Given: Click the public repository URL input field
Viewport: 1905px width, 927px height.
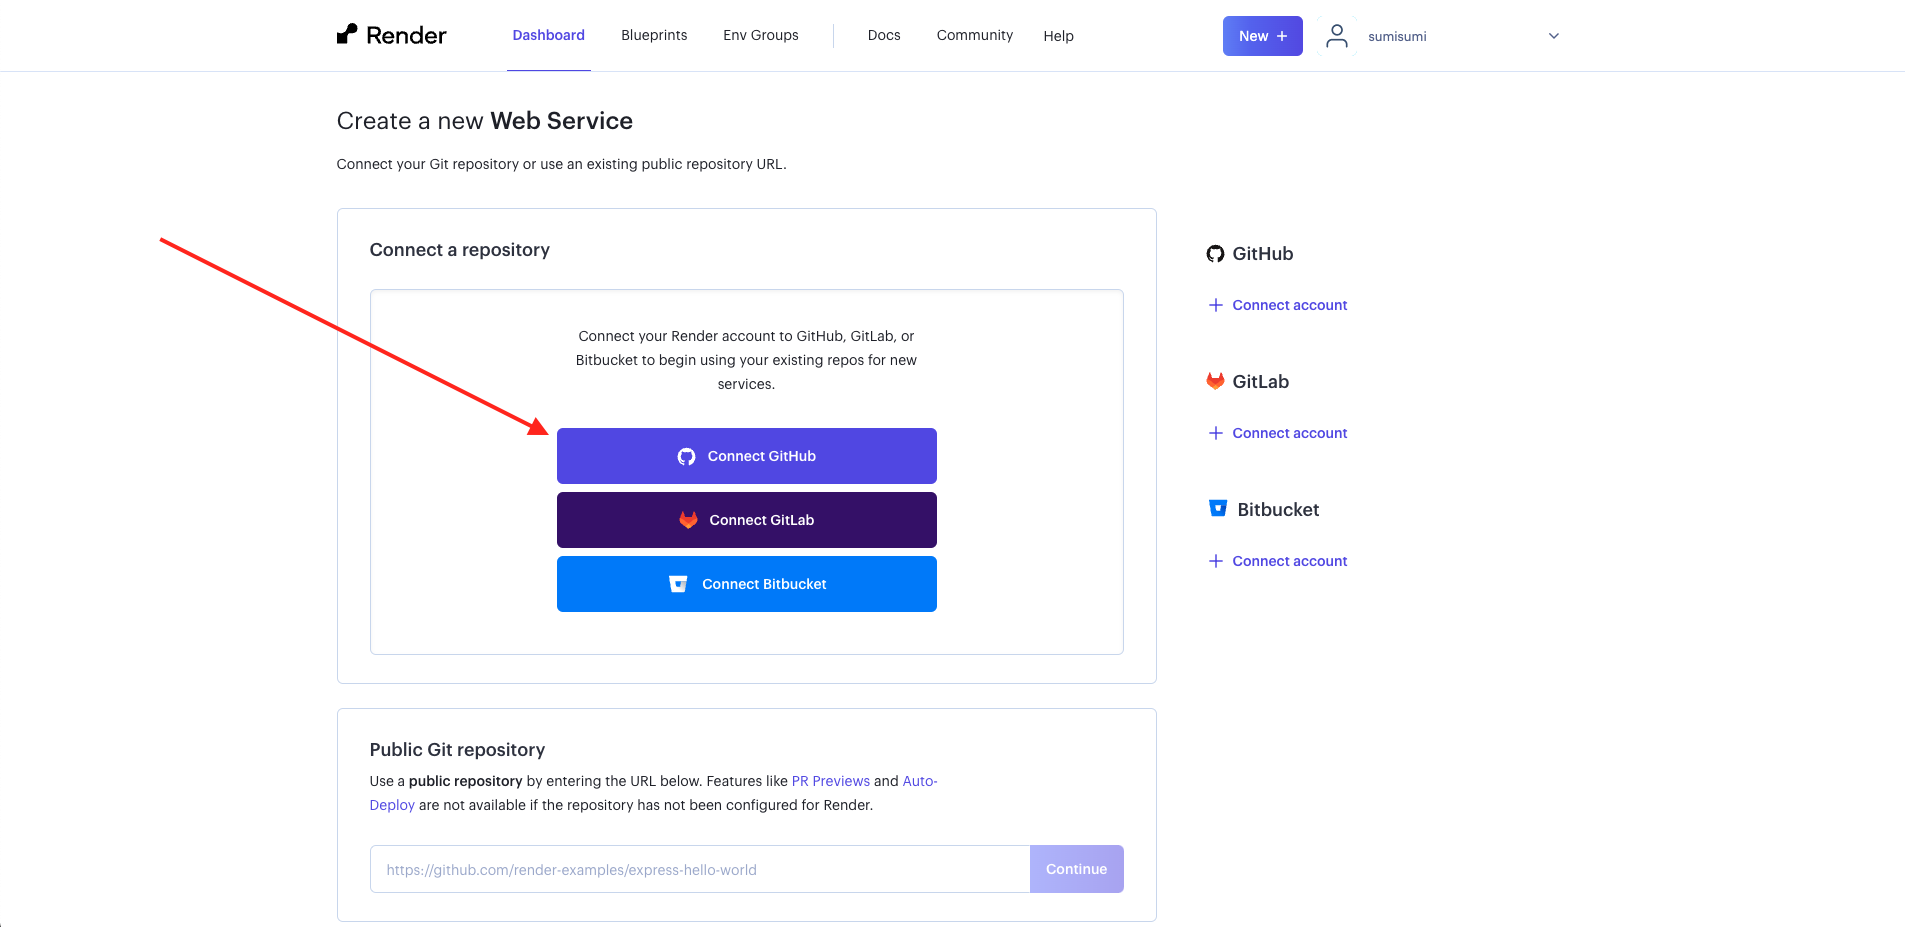Looking at the screenshot, I should click(699, 869).
